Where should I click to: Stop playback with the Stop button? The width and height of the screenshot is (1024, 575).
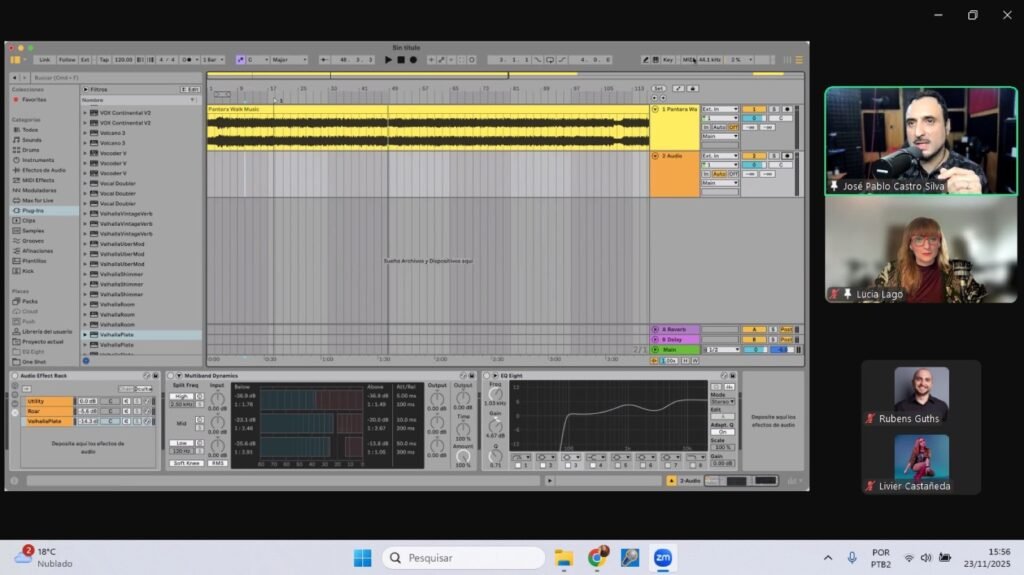401,59
